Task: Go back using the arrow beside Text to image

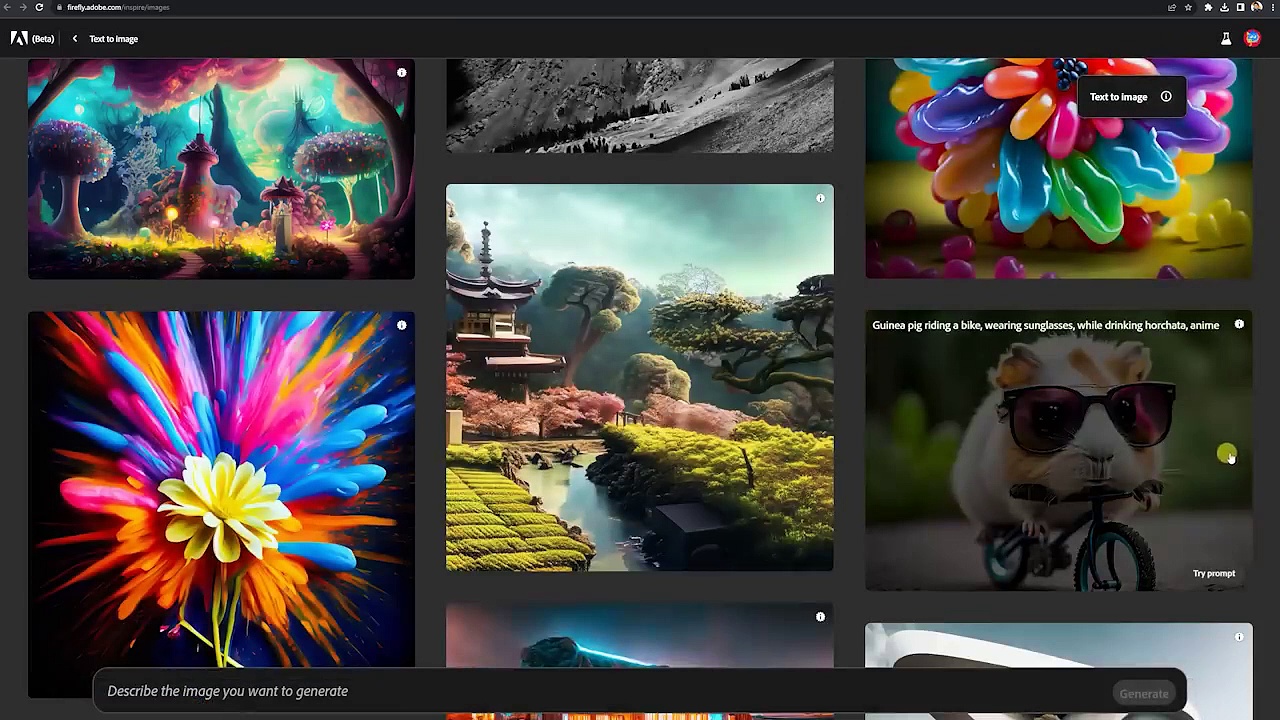Action: click(74, 39)
